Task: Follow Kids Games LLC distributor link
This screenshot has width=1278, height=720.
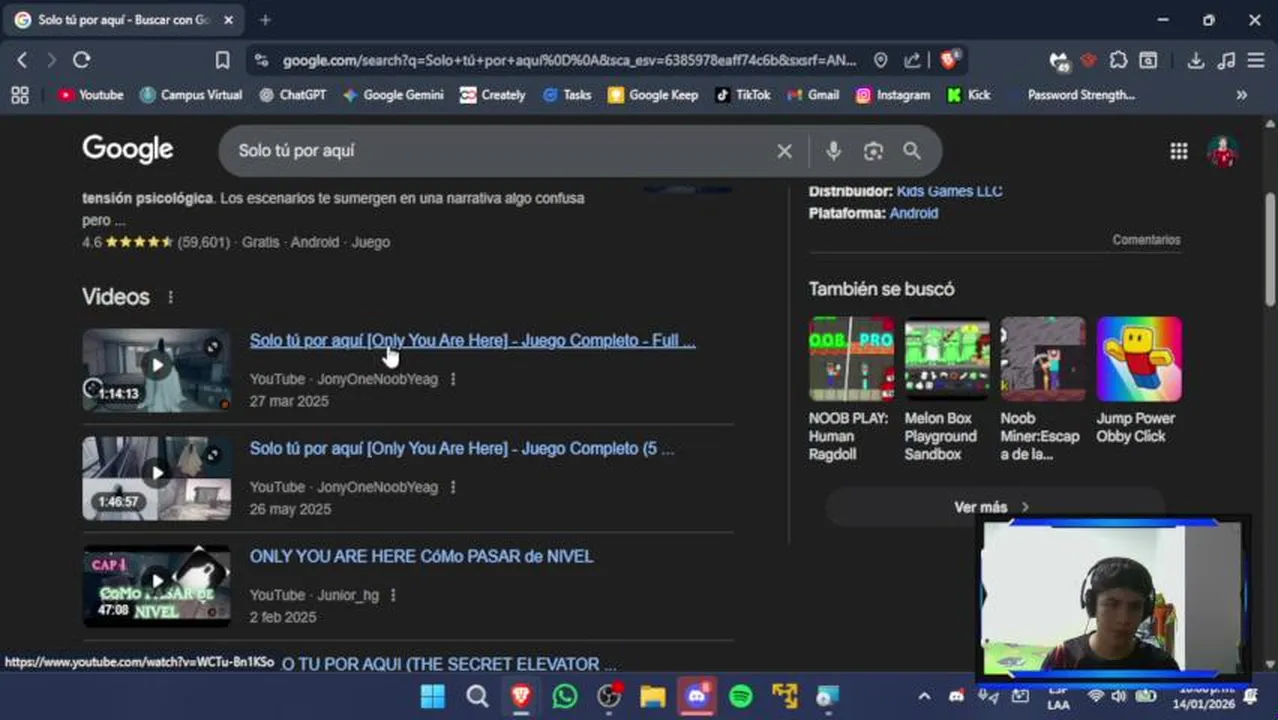Action: click(x=949, y=191)
